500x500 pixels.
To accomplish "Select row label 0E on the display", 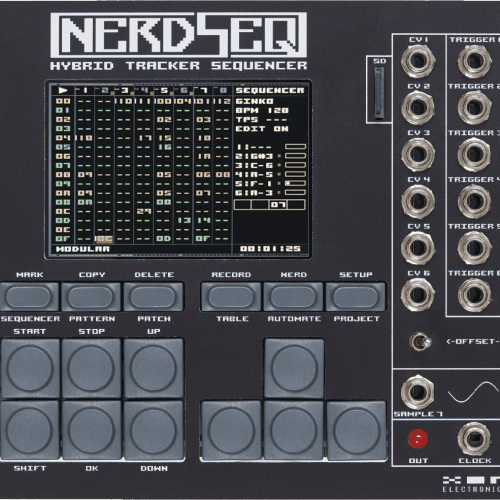I will coord(63,230).
